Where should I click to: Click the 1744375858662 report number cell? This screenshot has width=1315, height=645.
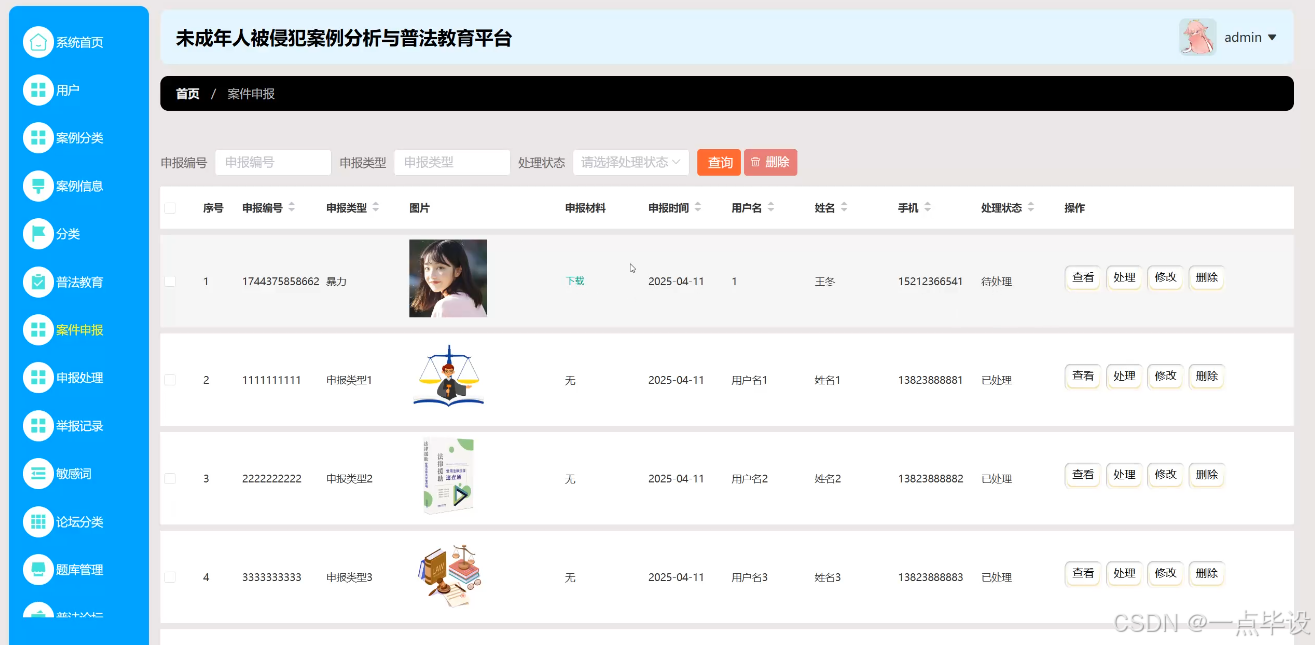280,282
